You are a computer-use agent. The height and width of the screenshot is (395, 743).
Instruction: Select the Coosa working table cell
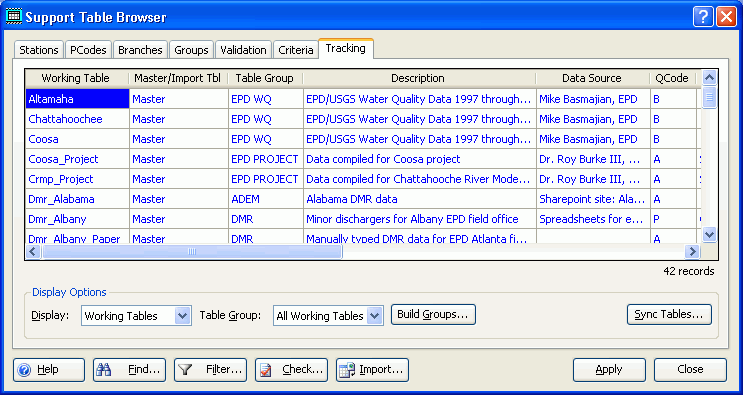click(x=77, y=139)
